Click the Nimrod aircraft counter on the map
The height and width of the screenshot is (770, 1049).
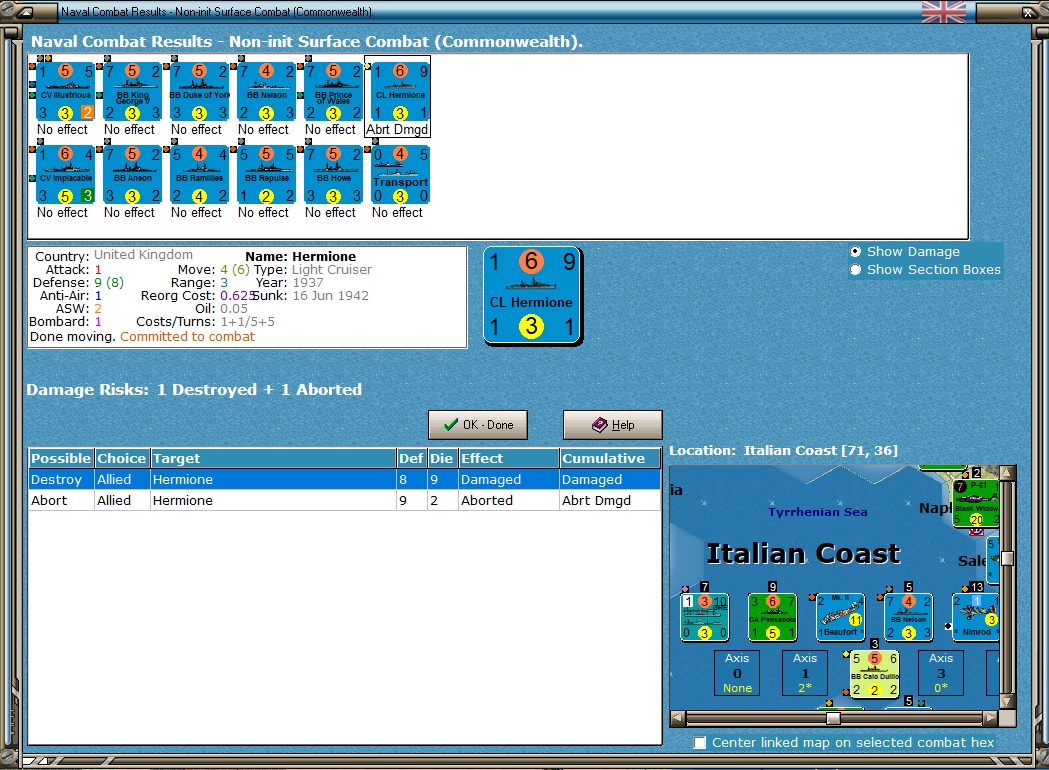pyautogui.click(x=975, y=617)
